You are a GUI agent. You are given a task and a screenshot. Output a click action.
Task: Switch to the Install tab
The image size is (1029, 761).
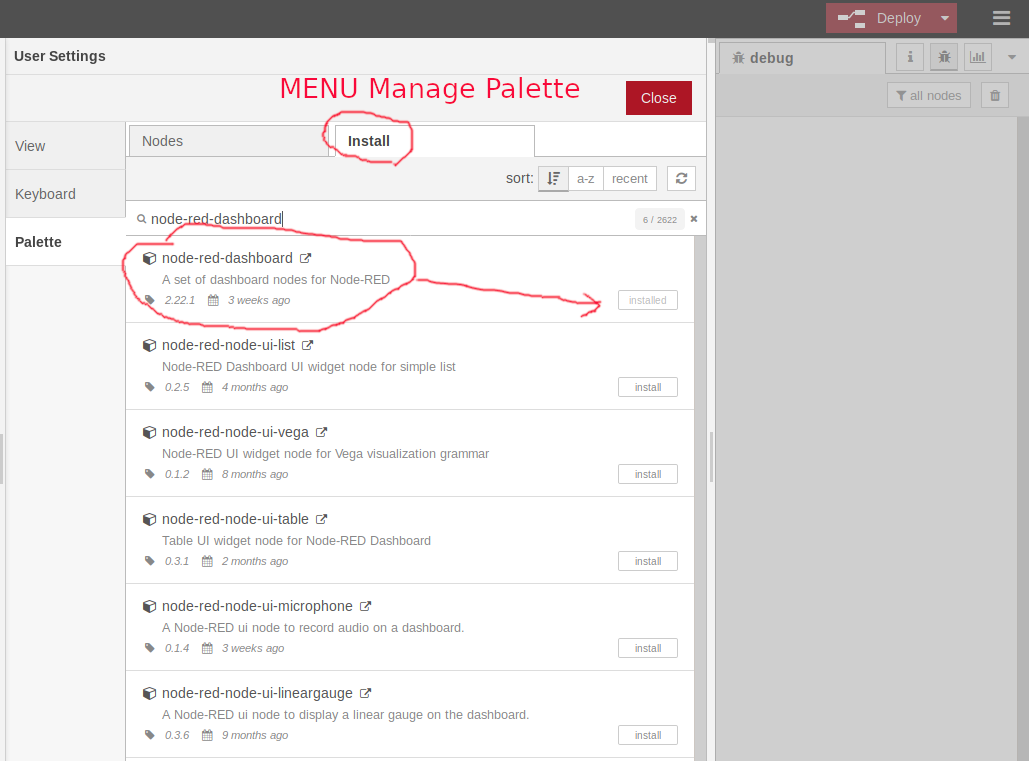pyautogui.click(x=434, y=141)
